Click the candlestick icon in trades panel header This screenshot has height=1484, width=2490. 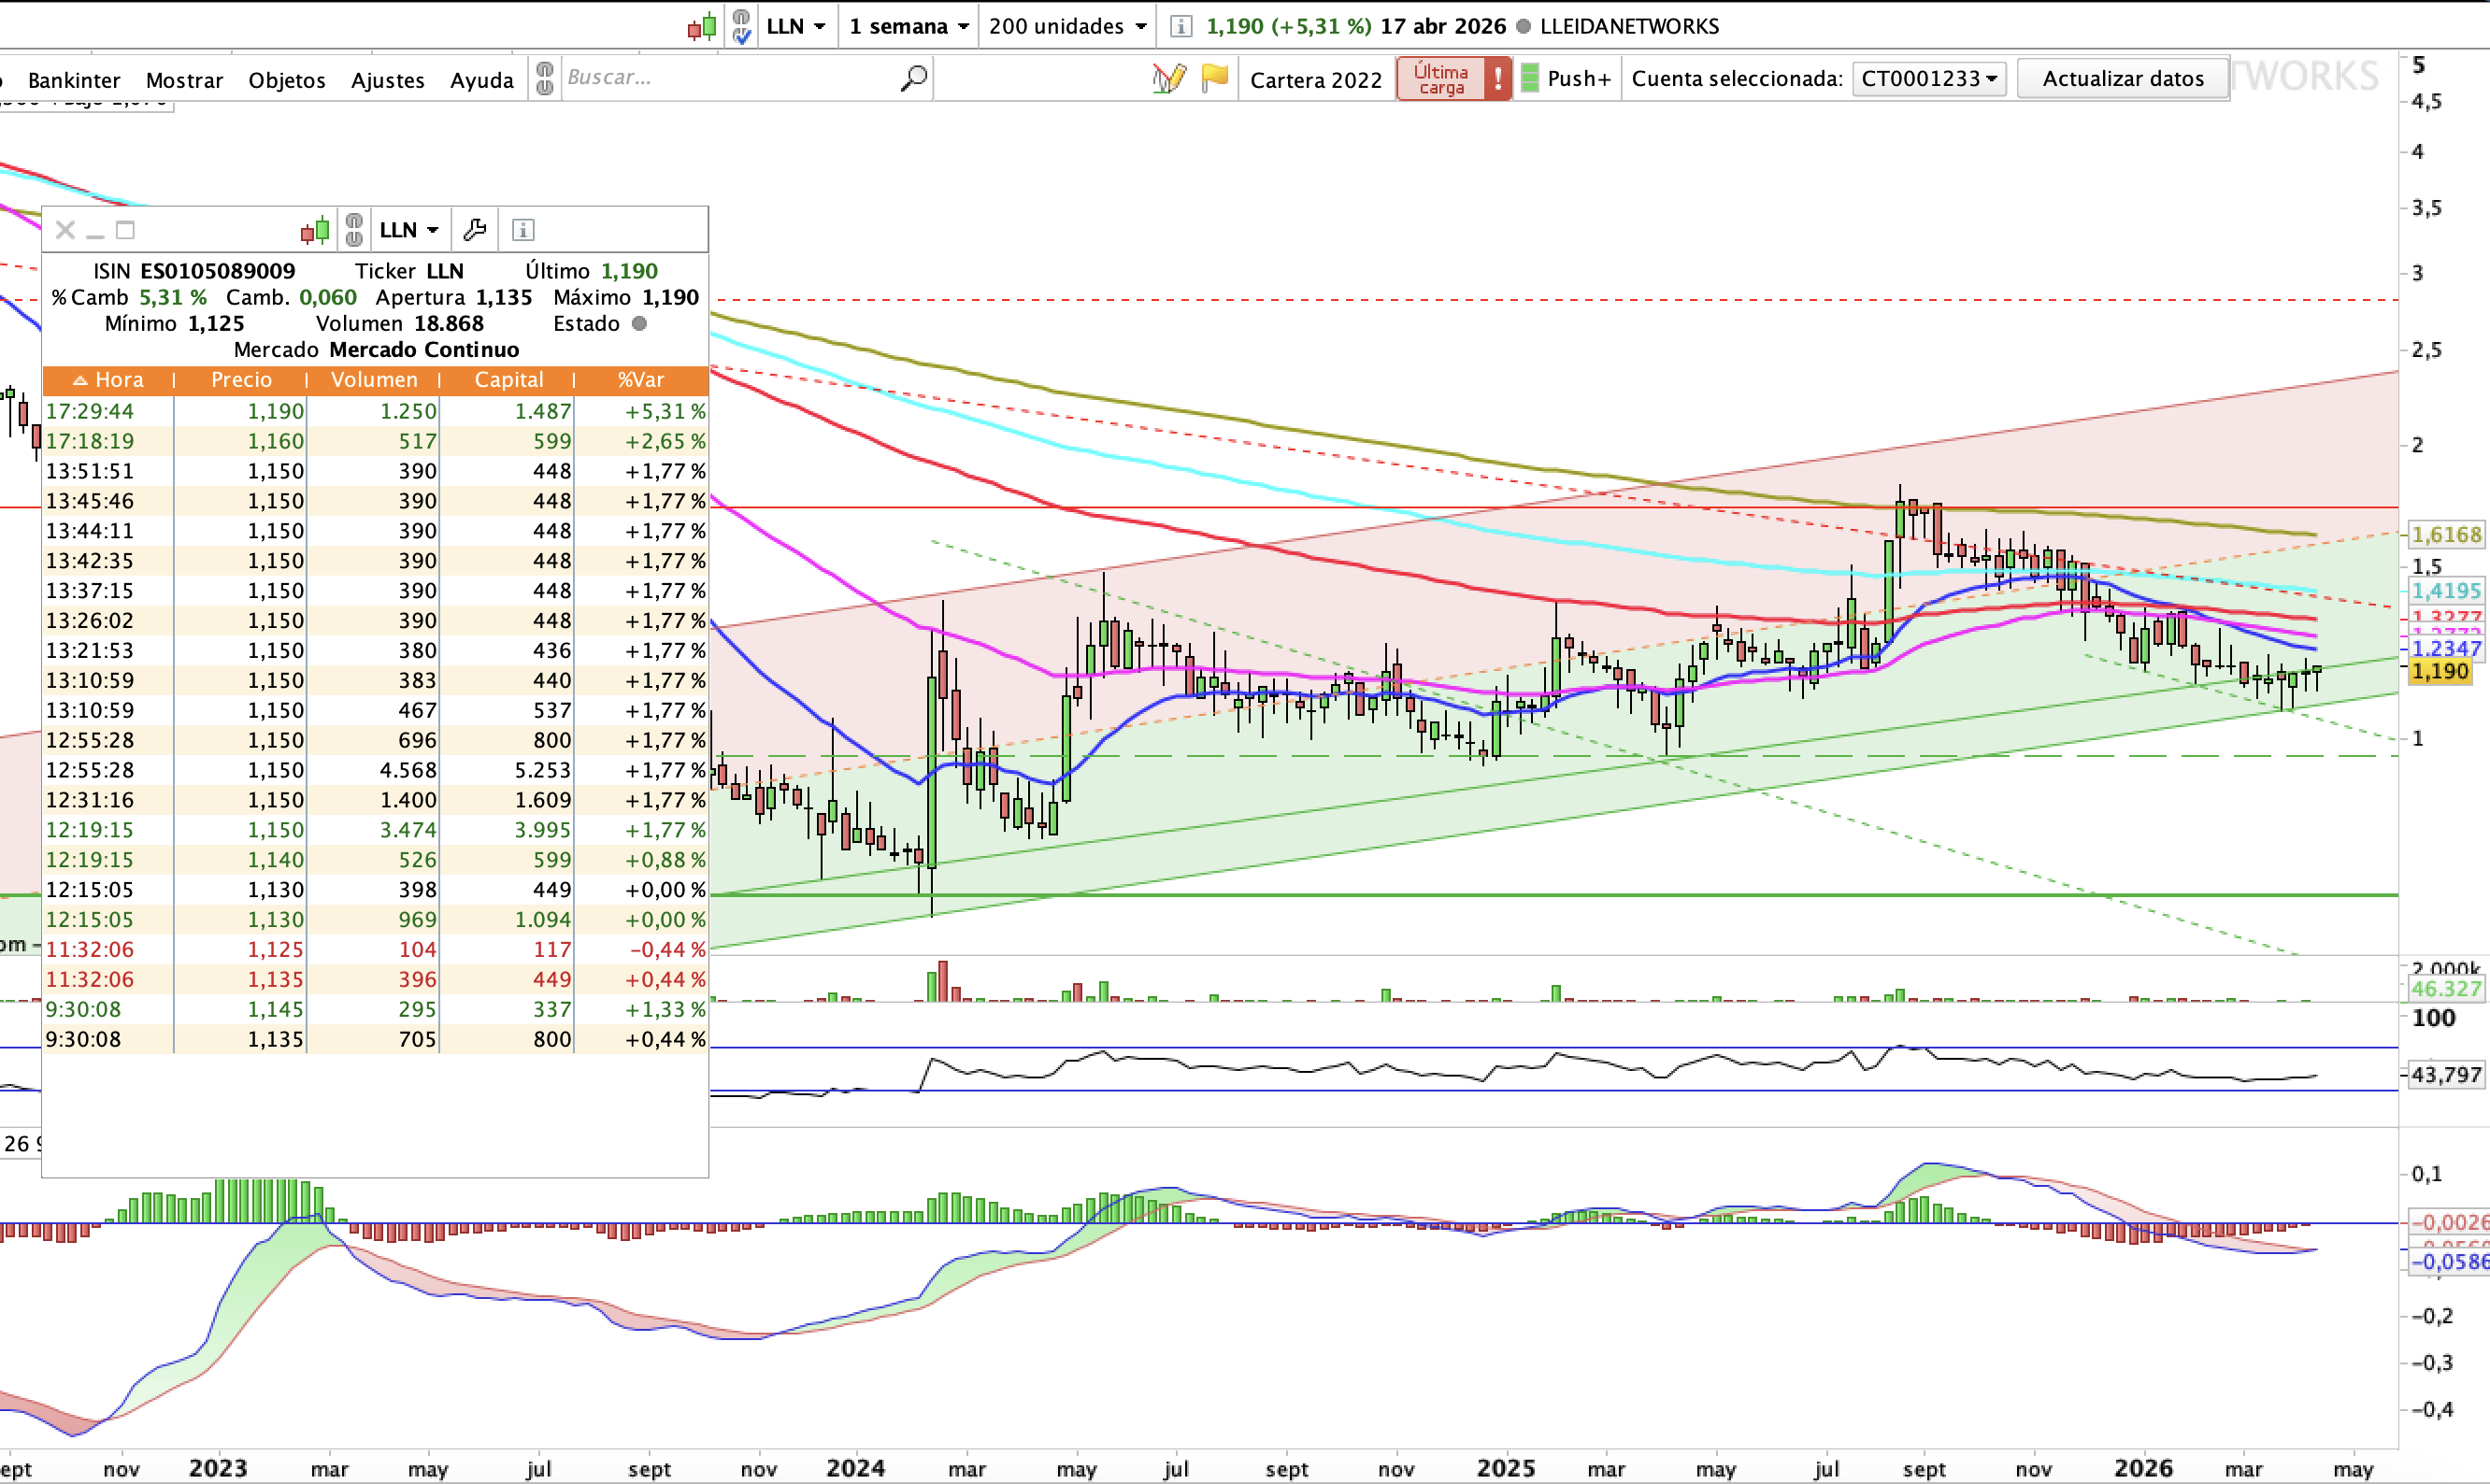click(315, 230)
